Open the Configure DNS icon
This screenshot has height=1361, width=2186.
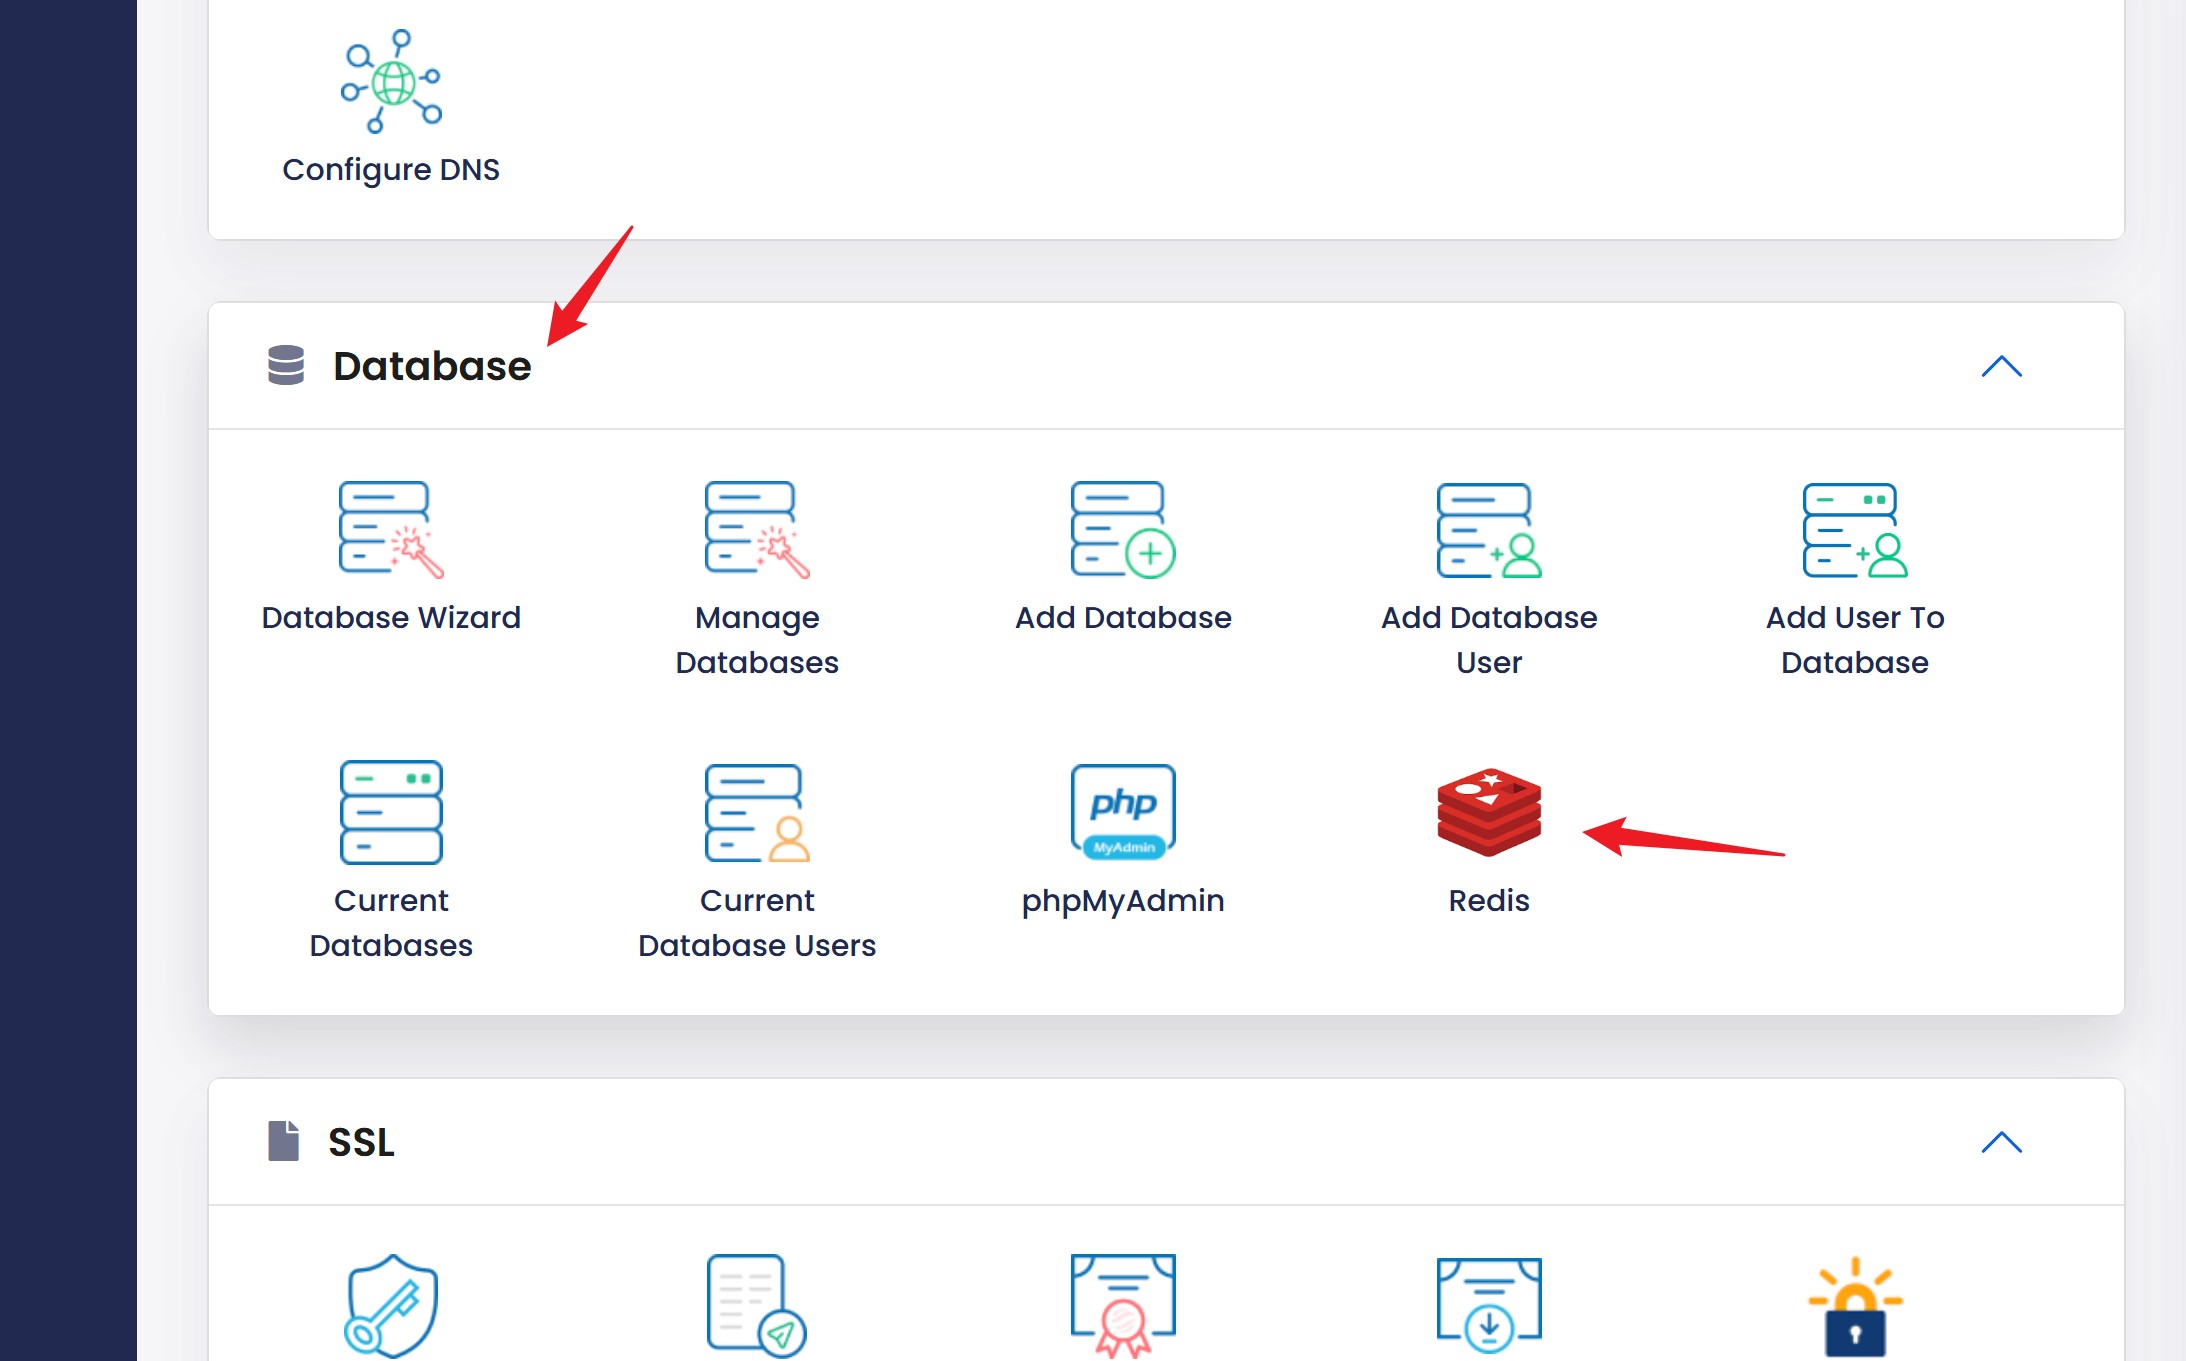click(391, 82)
